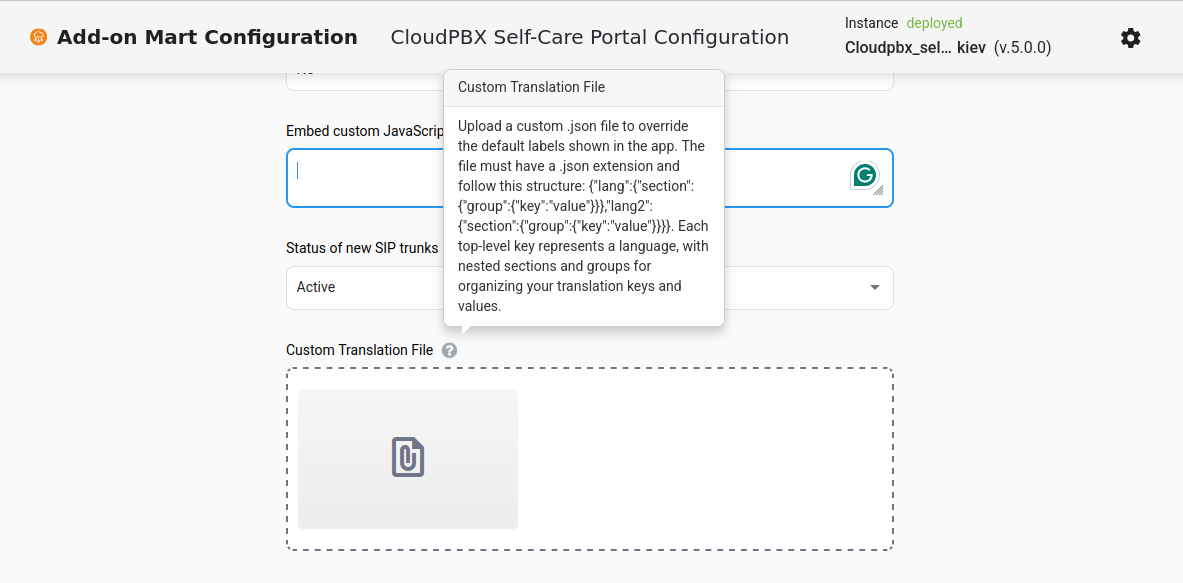
Task: Click the Grammarly icon in the JavaScript box
Action: coord(864,176)
